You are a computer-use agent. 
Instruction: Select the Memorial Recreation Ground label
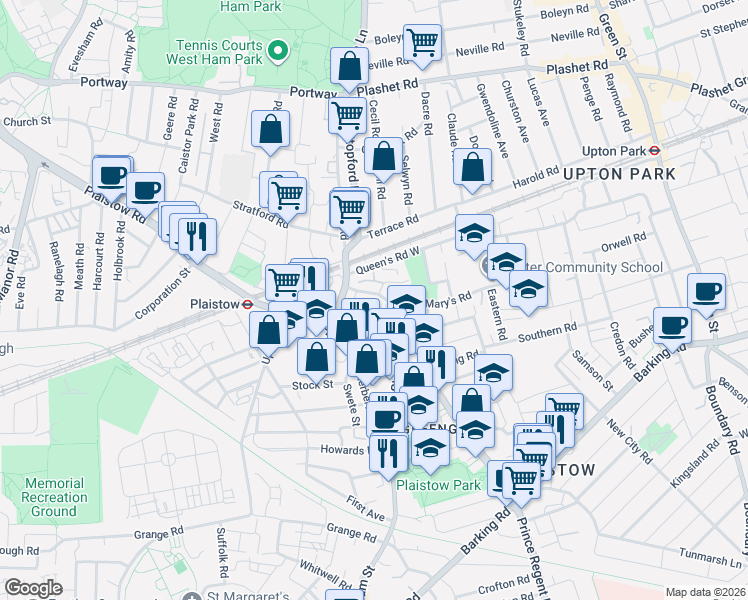54,497
